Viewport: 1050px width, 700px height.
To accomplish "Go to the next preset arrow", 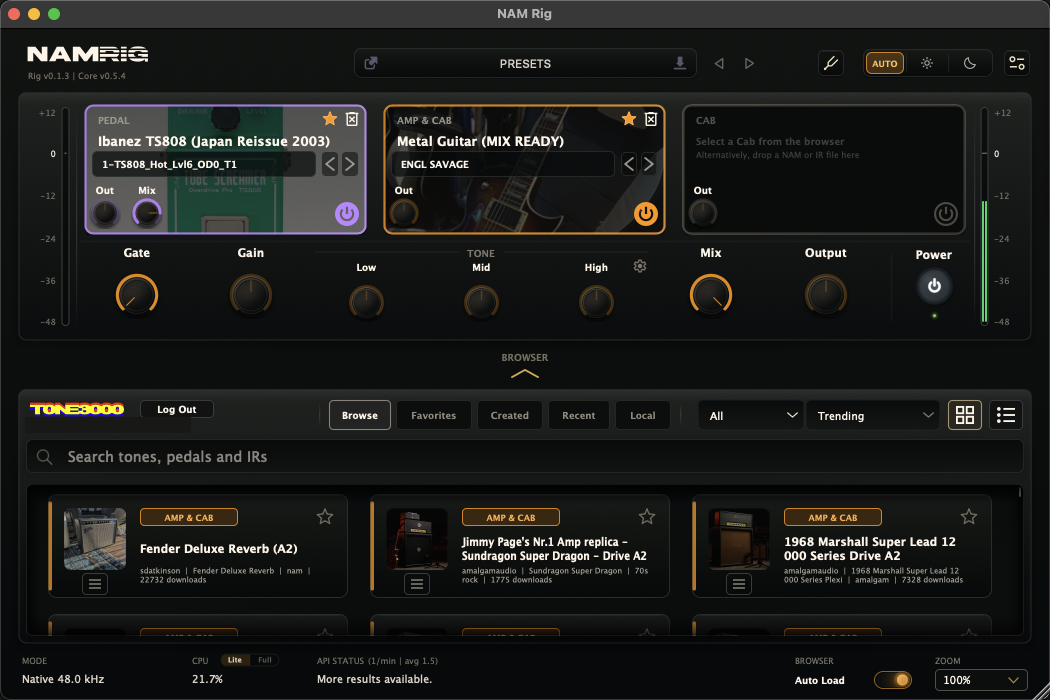I will [x=749, y=64].
